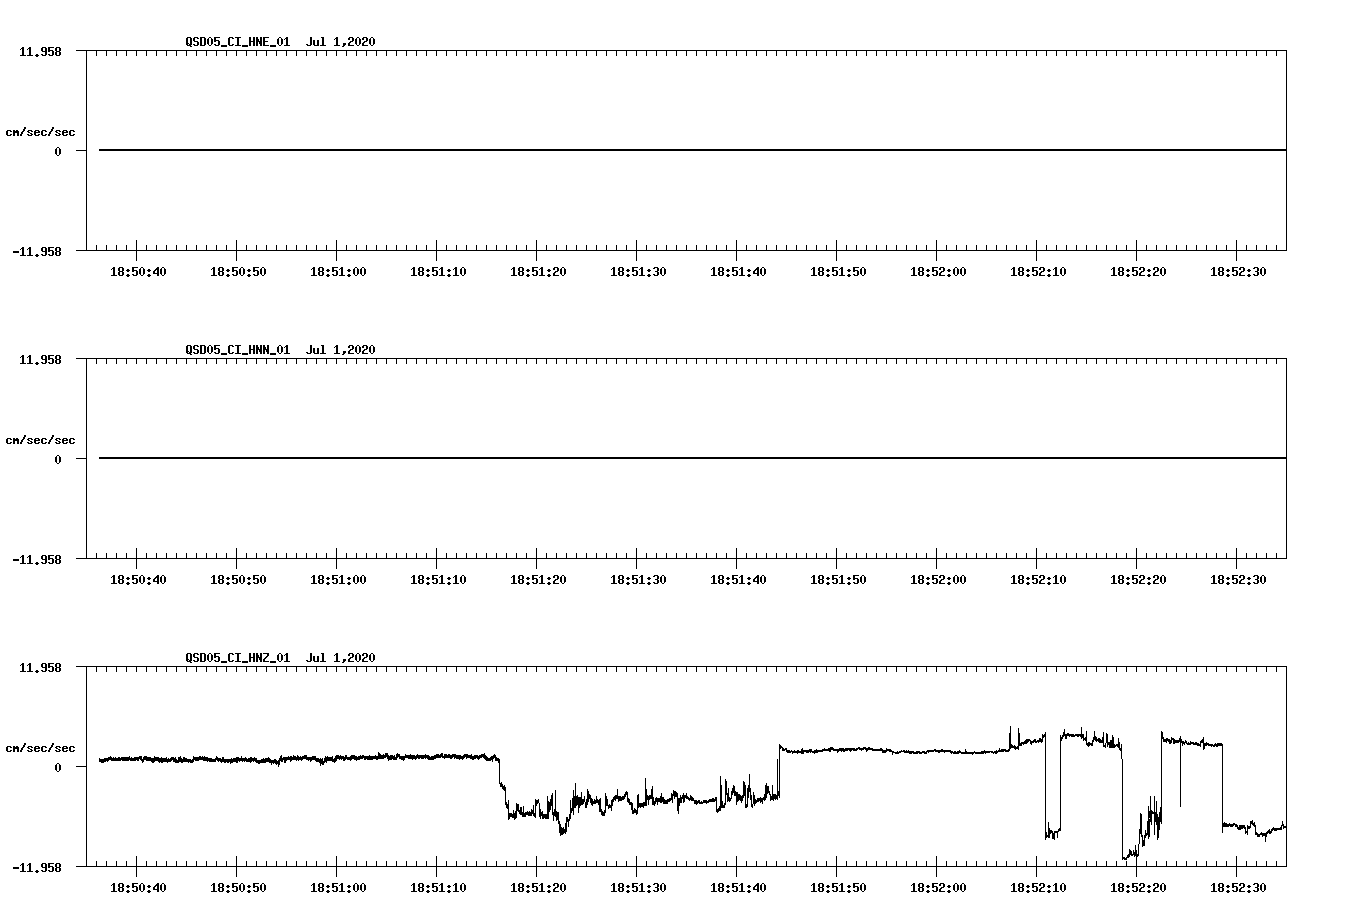Click the 18:52:10 time label under the HNN plot
Image resolution: width=1358 pixels, height=924 pixels.
tap(1038, 580)
